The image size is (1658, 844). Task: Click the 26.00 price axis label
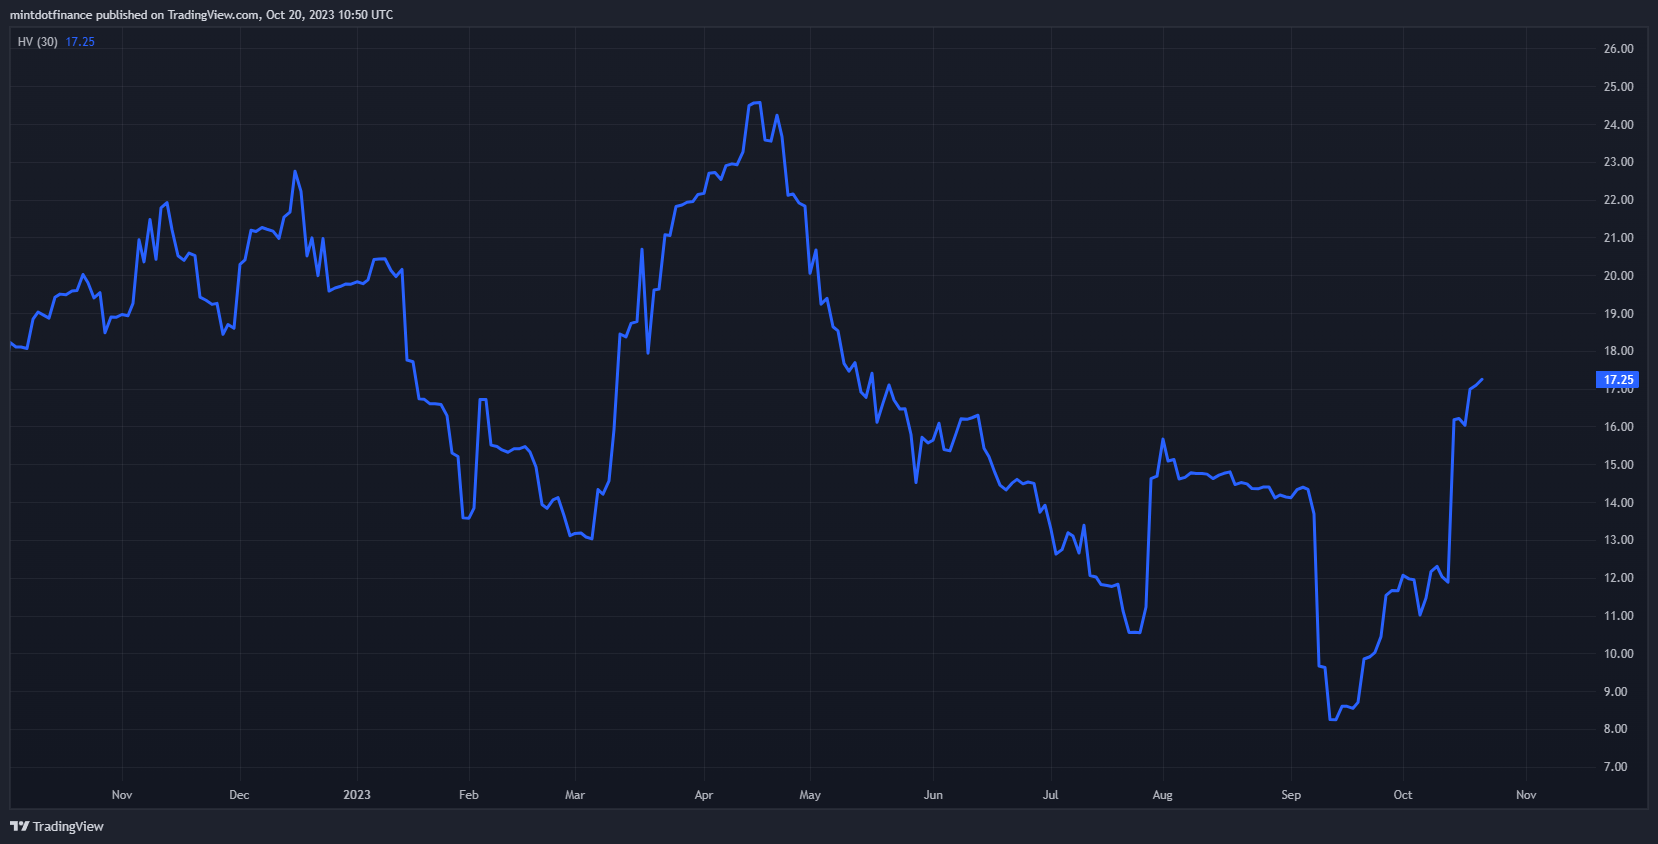pyautogui.click(x=1618, y=49)
